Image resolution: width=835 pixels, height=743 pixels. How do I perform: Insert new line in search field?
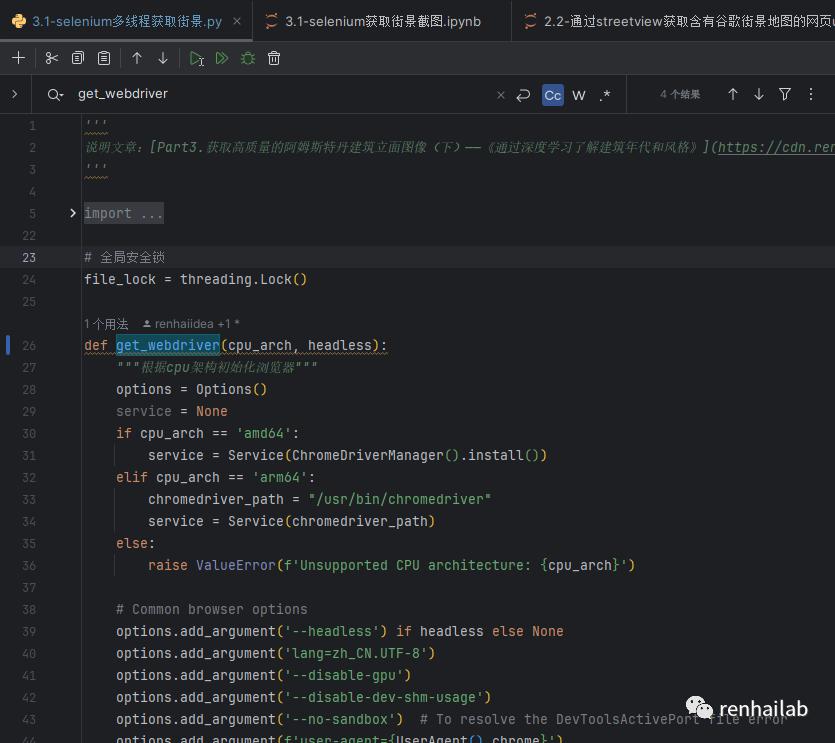[x=523, y=95]
